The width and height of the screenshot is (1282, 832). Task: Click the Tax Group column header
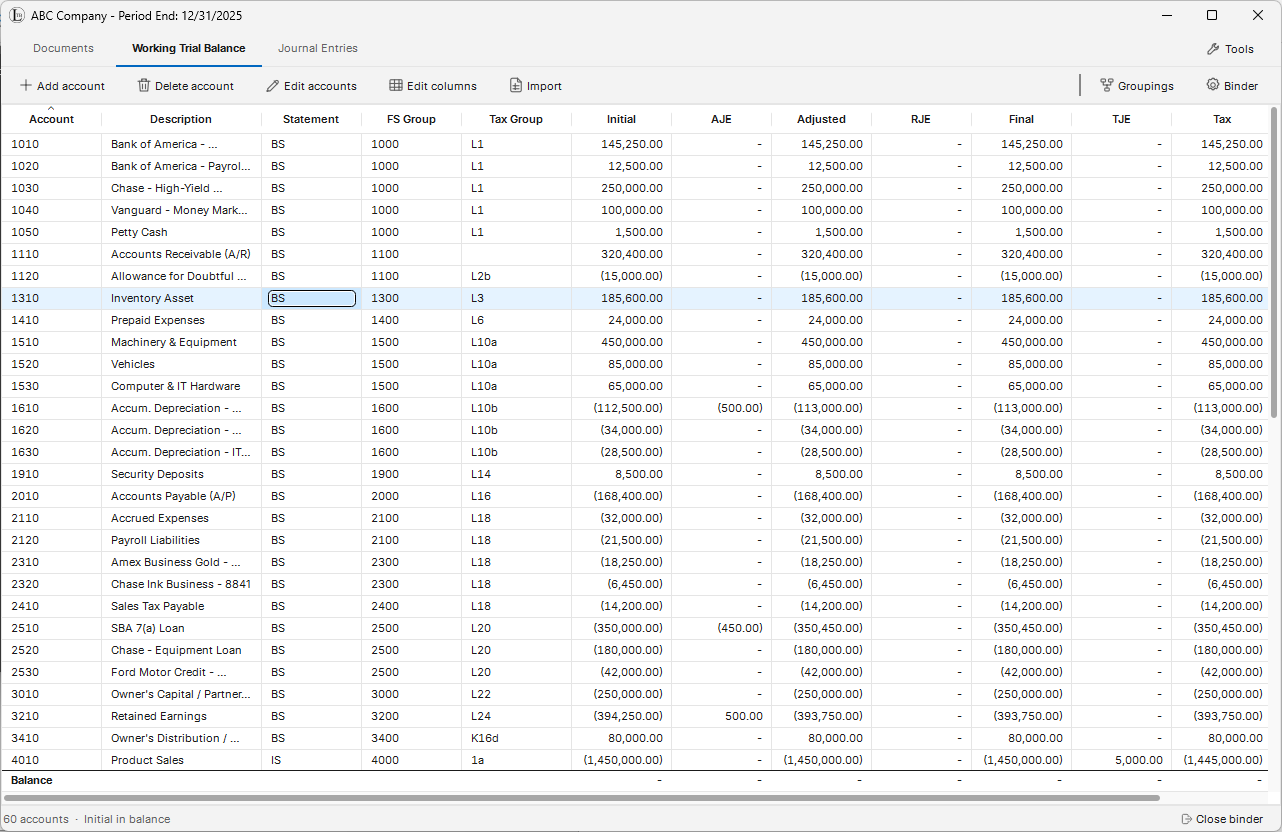click(x=516, y=119)
